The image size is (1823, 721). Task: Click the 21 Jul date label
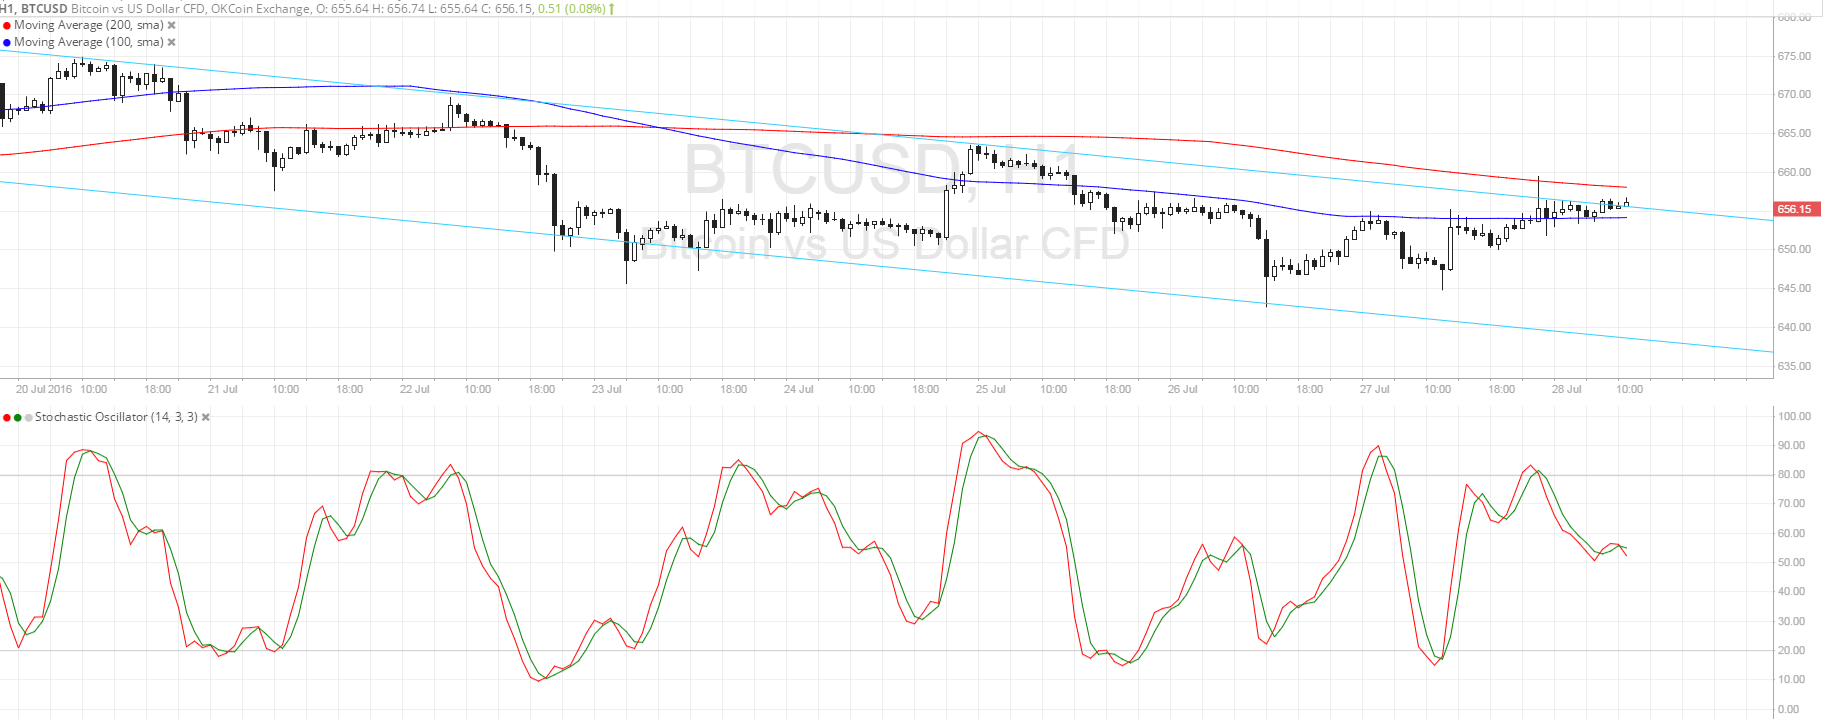(x=223, y=389)
